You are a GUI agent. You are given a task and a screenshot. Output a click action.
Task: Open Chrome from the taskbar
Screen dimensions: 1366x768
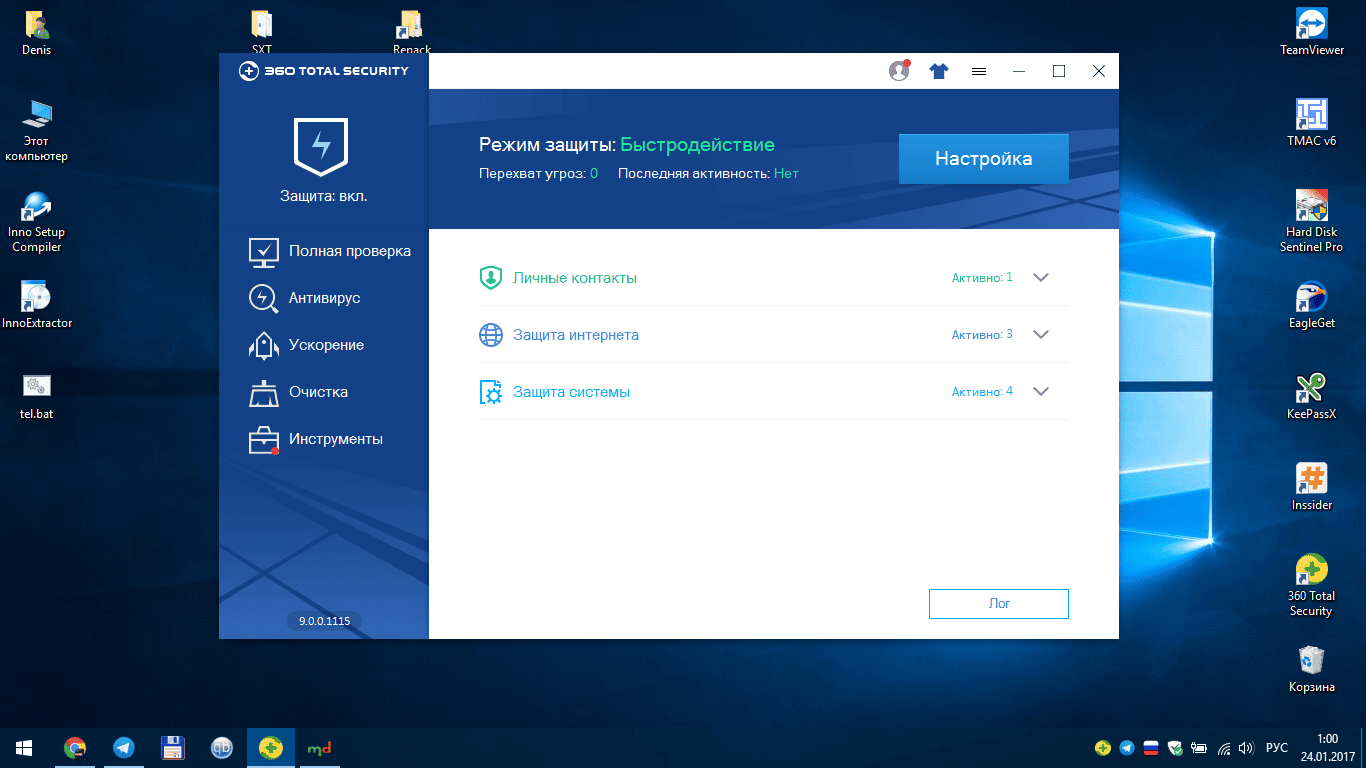pyautogui.click(x=75, y=747)
